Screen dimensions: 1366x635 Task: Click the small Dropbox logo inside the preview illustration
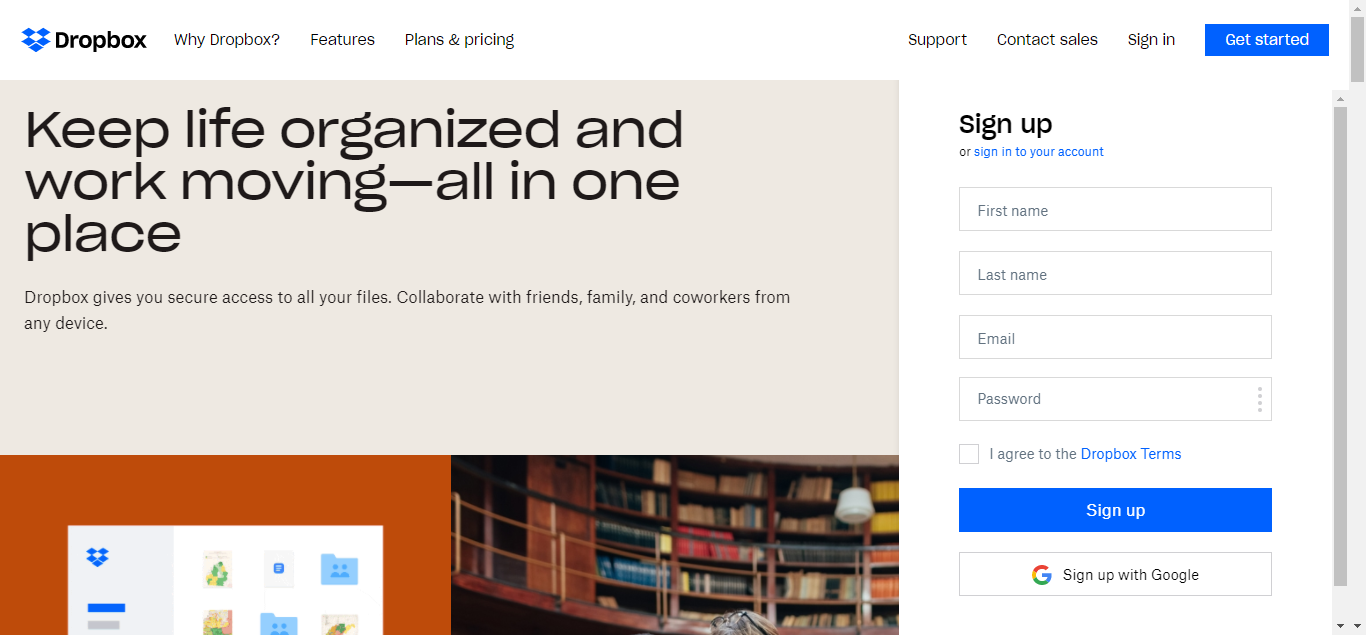(97, 557)
